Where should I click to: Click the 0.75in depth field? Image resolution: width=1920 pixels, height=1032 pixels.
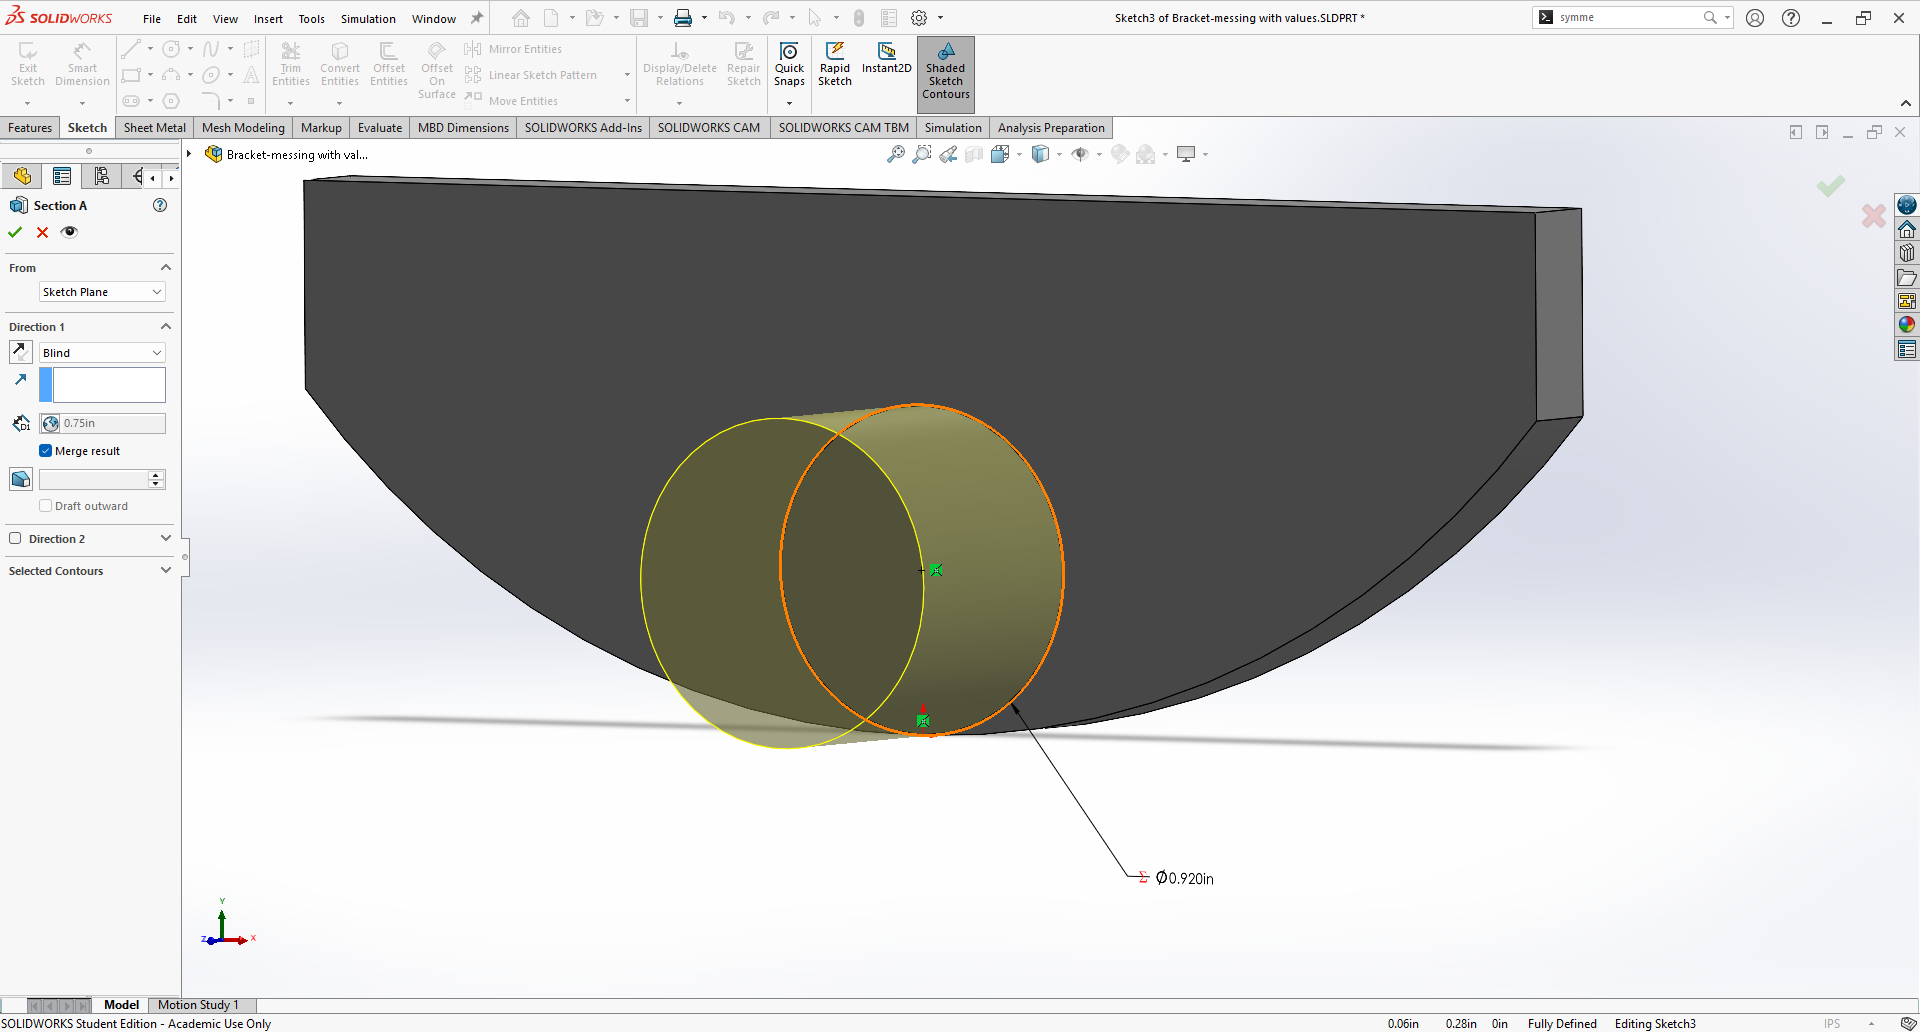(x=102, y=423)
